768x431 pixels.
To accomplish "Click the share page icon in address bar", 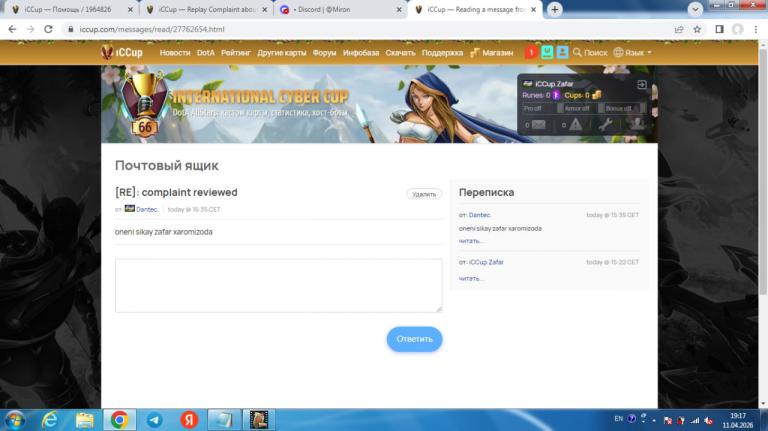I will 679,29.
